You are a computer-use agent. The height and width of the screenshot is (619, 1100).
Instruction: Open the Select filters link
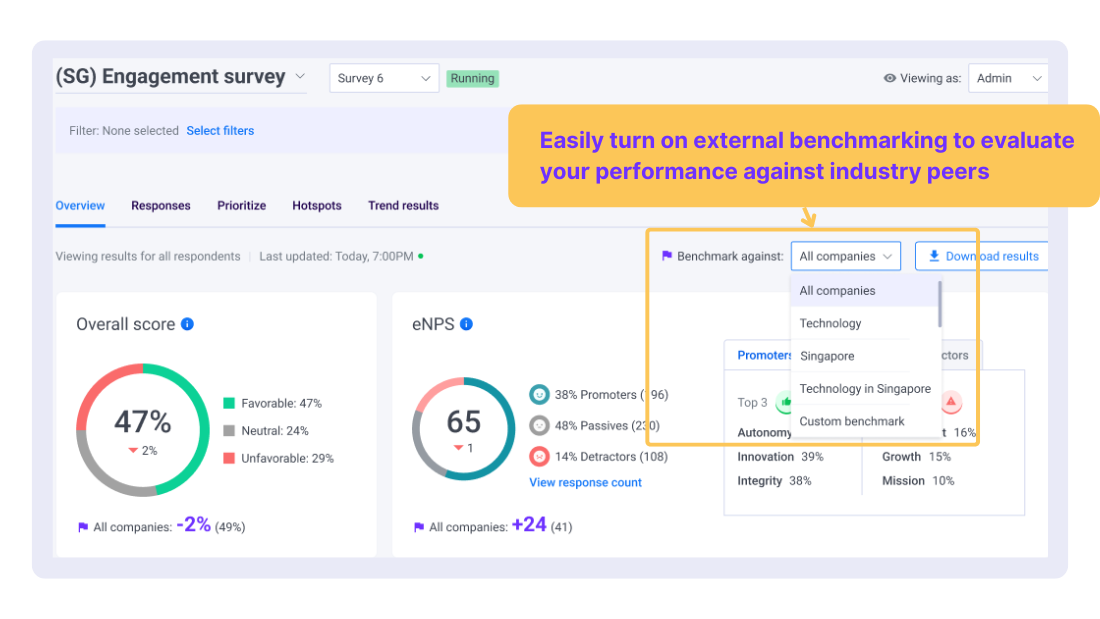pos(220,130)
